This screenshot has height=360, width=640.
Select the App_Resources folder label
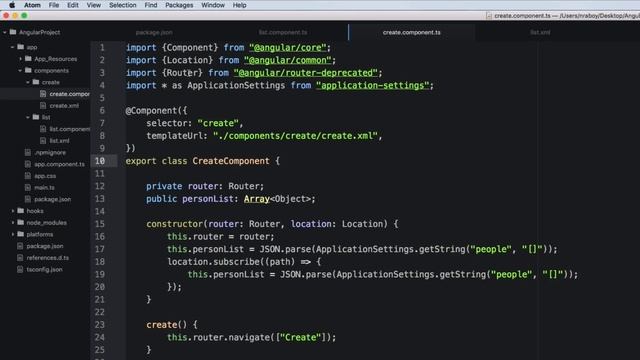pyautogui.click(x=56, y=59)
